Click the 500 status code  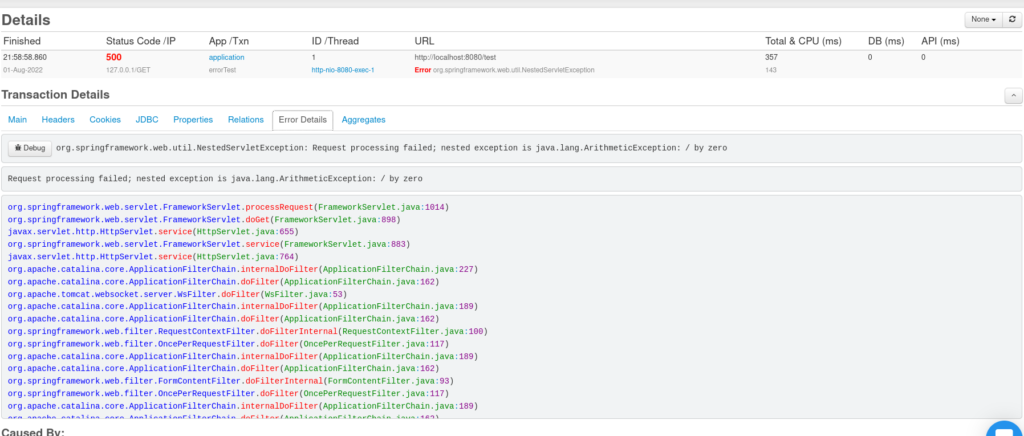tap(114, 57)
